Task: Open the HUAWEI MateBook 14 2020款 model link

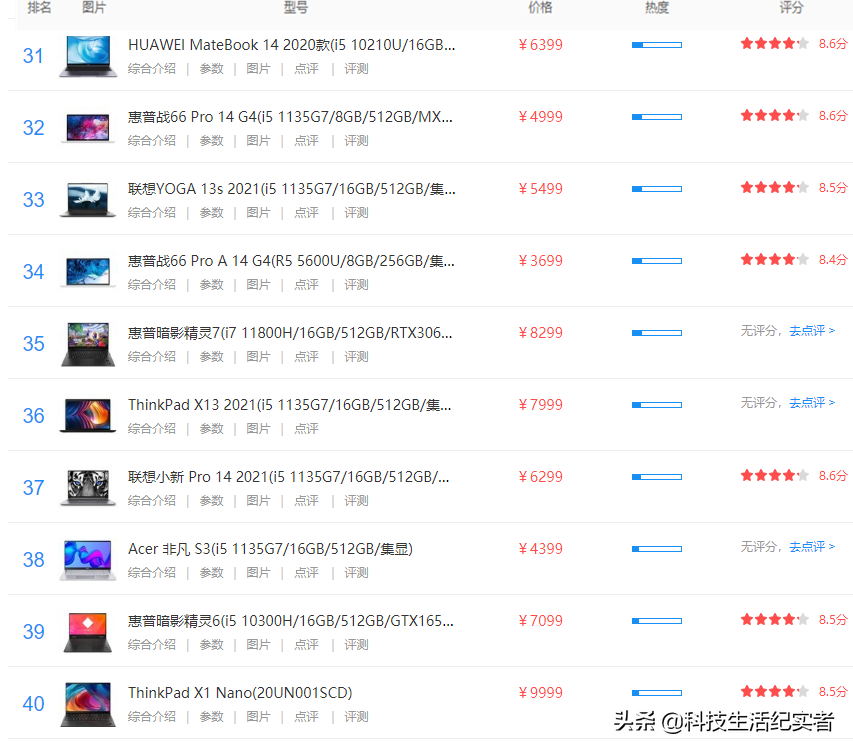Action: click(x=292, y=45)
